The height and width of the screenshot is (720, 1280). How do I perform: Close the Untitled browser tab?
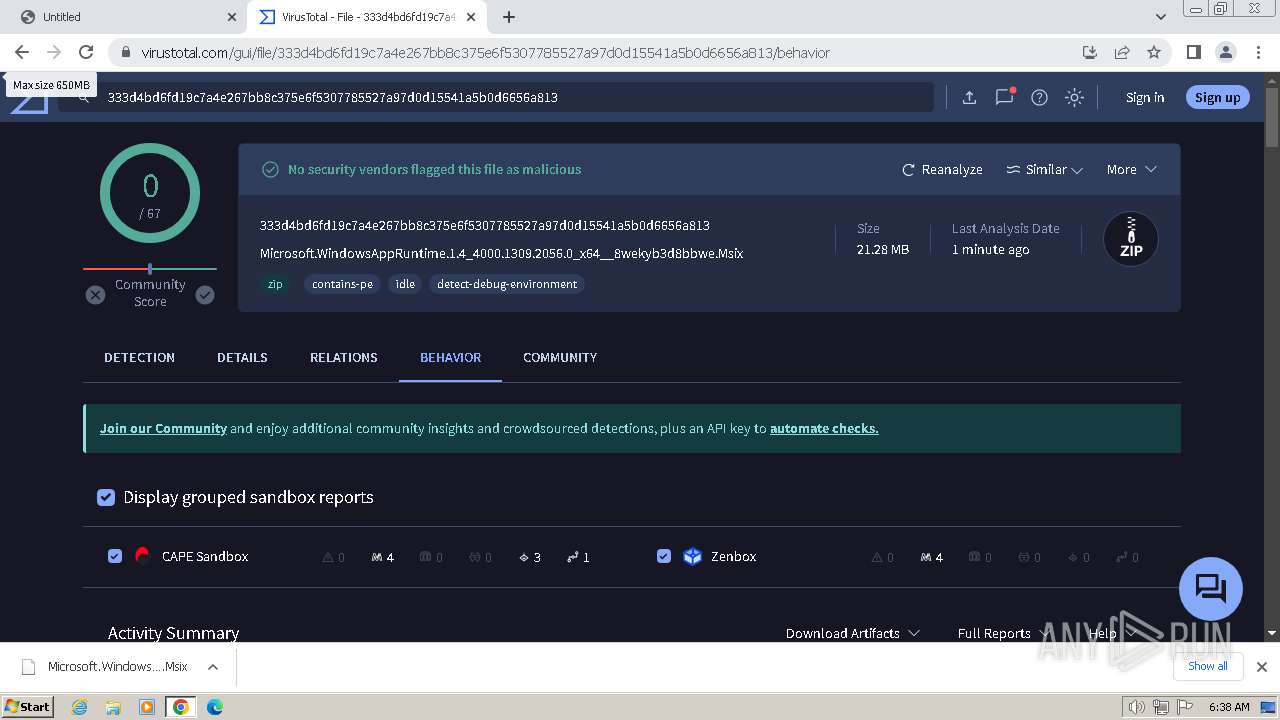(231, 17)
